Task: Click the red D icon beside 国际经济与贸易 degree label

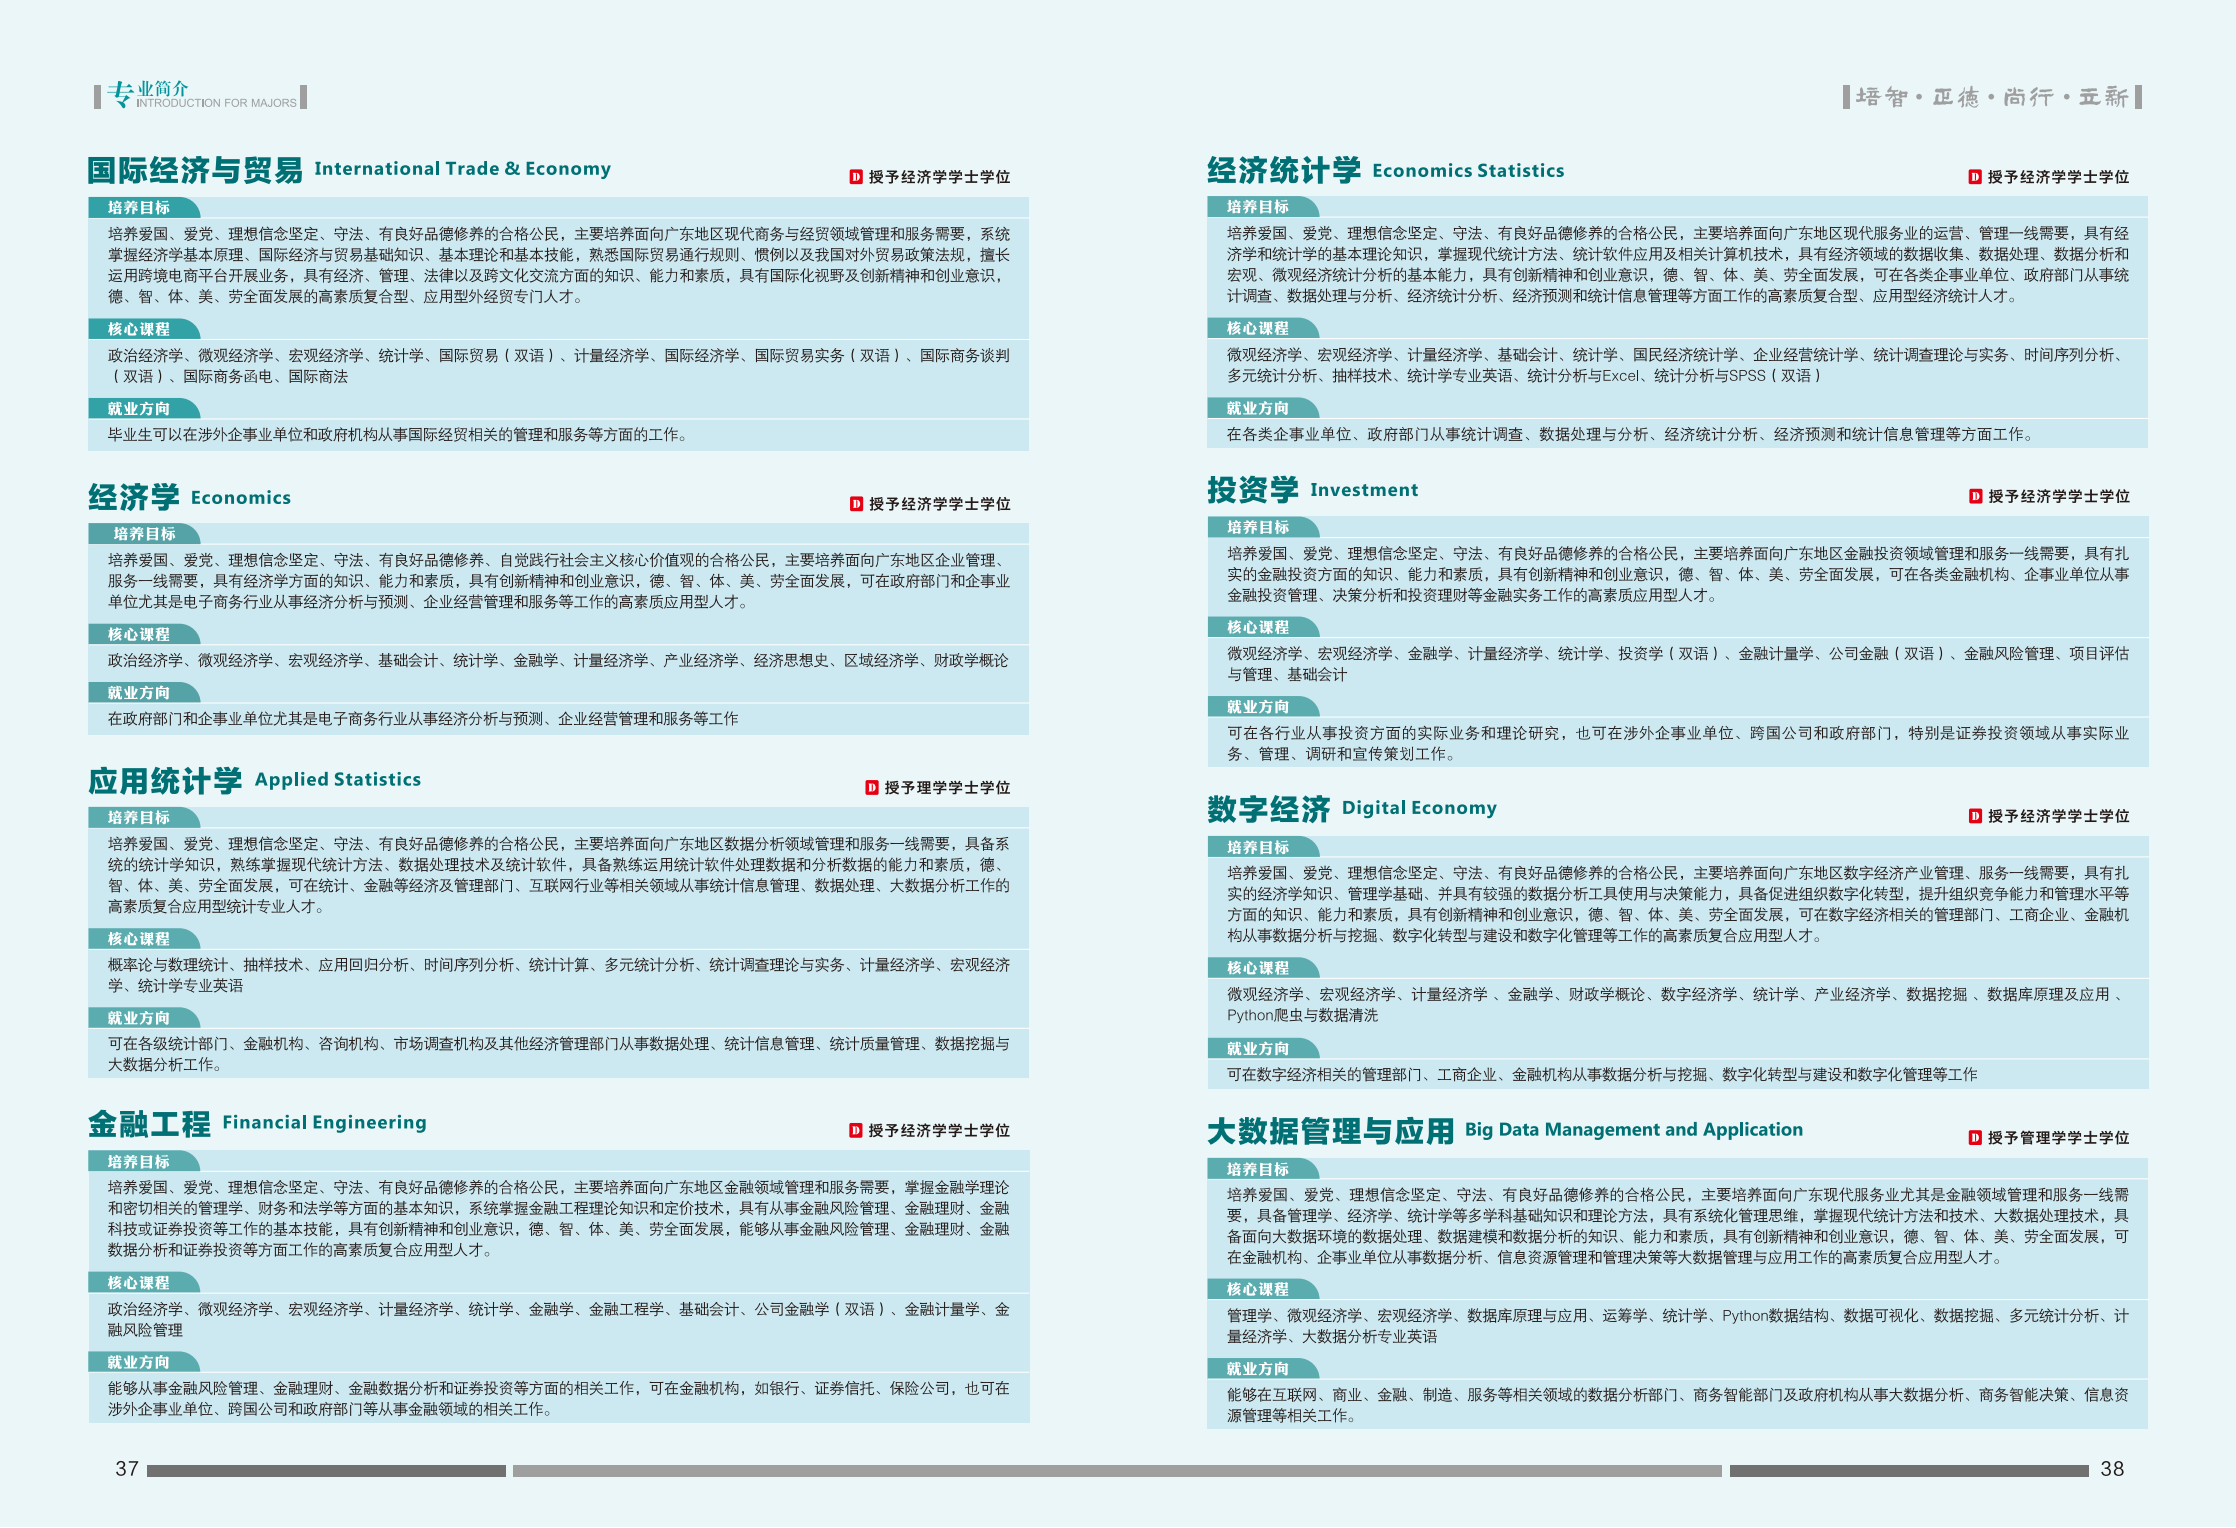Action: tap(856, 177)
